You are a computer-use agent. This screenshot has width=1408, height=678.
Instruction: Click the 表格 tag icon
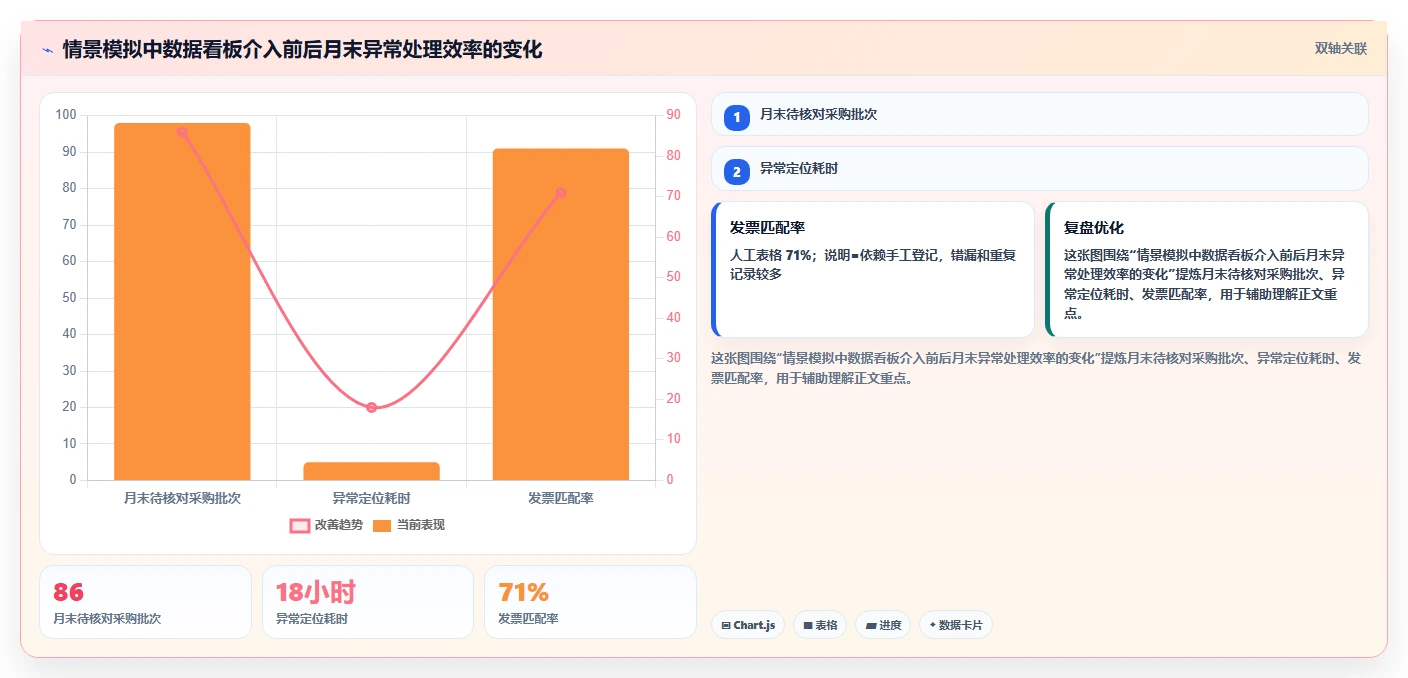point(807,625)
